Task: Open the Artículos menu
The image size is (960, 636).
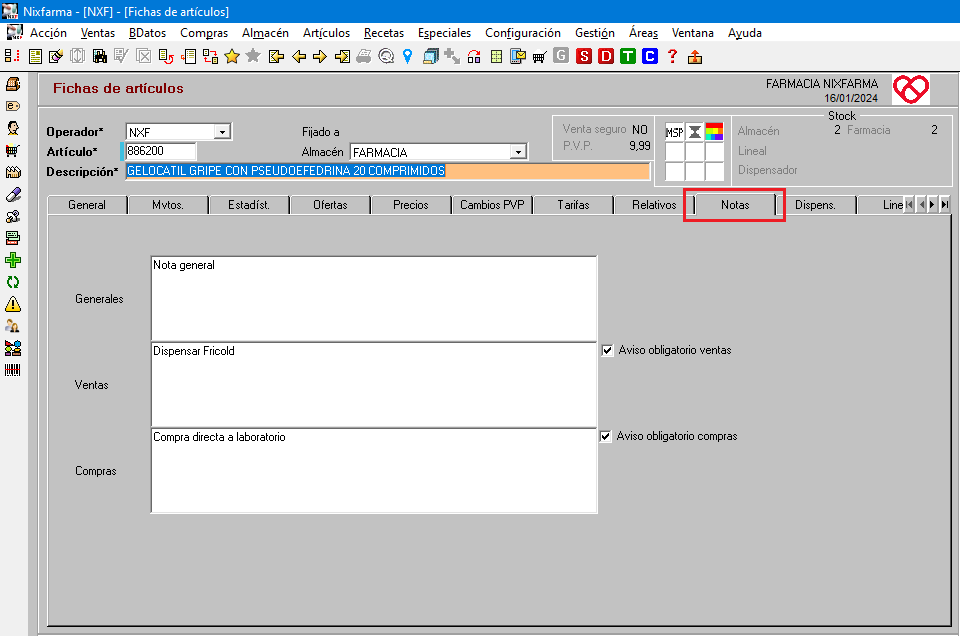Action: pyautogui.click(x=326, y=32)
